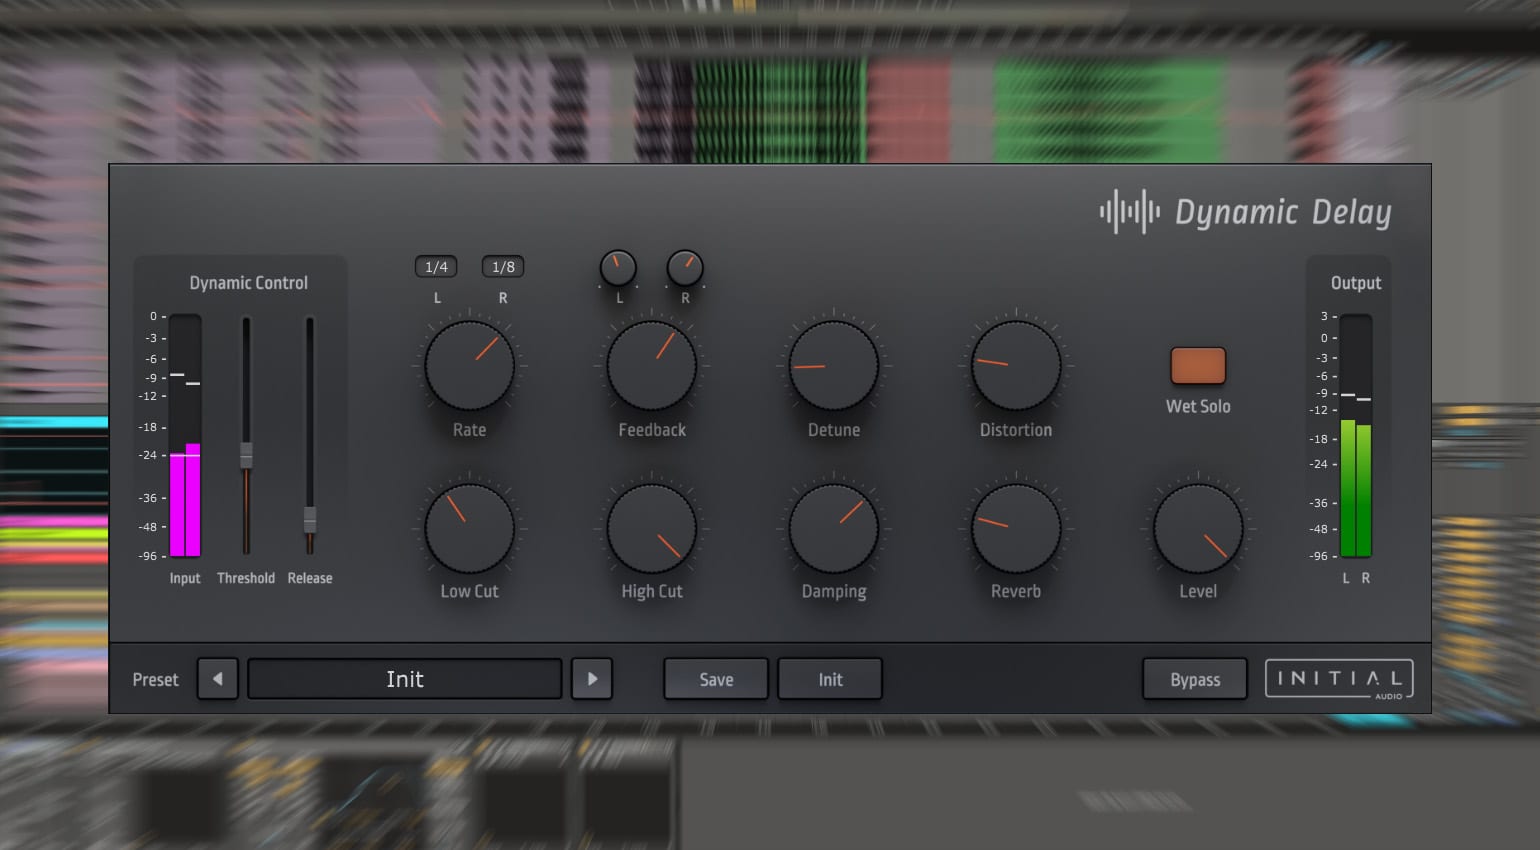The image size is (1540, 850).
Task: Turn the Rate knob
Action: tap(469, 365)
